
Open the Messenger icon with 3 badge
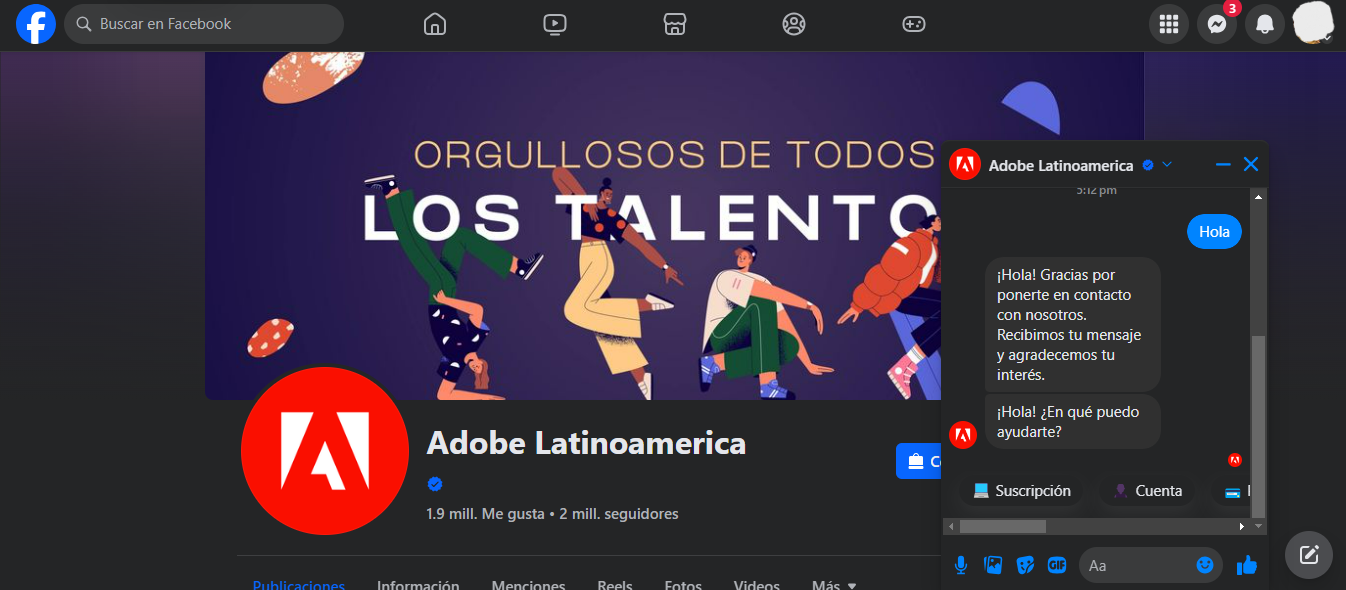coord(1217,24)
